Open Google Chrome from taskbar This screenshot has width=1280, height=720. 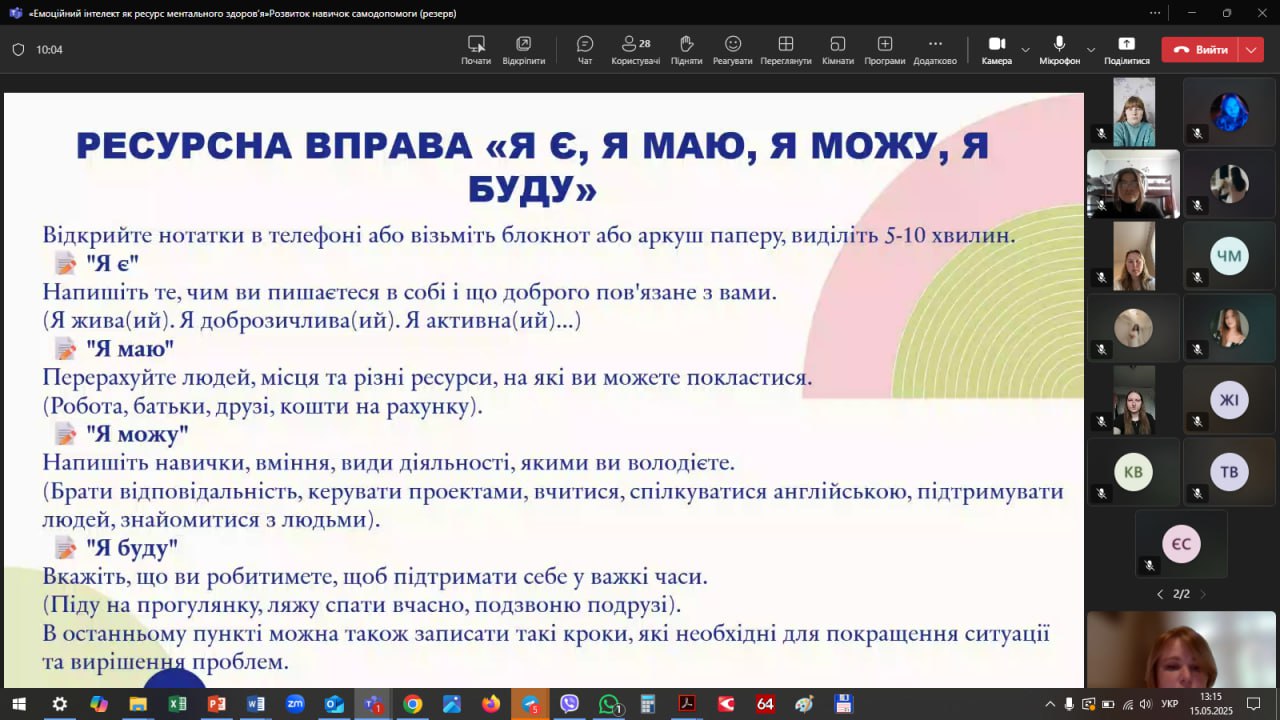coord(412,704)
